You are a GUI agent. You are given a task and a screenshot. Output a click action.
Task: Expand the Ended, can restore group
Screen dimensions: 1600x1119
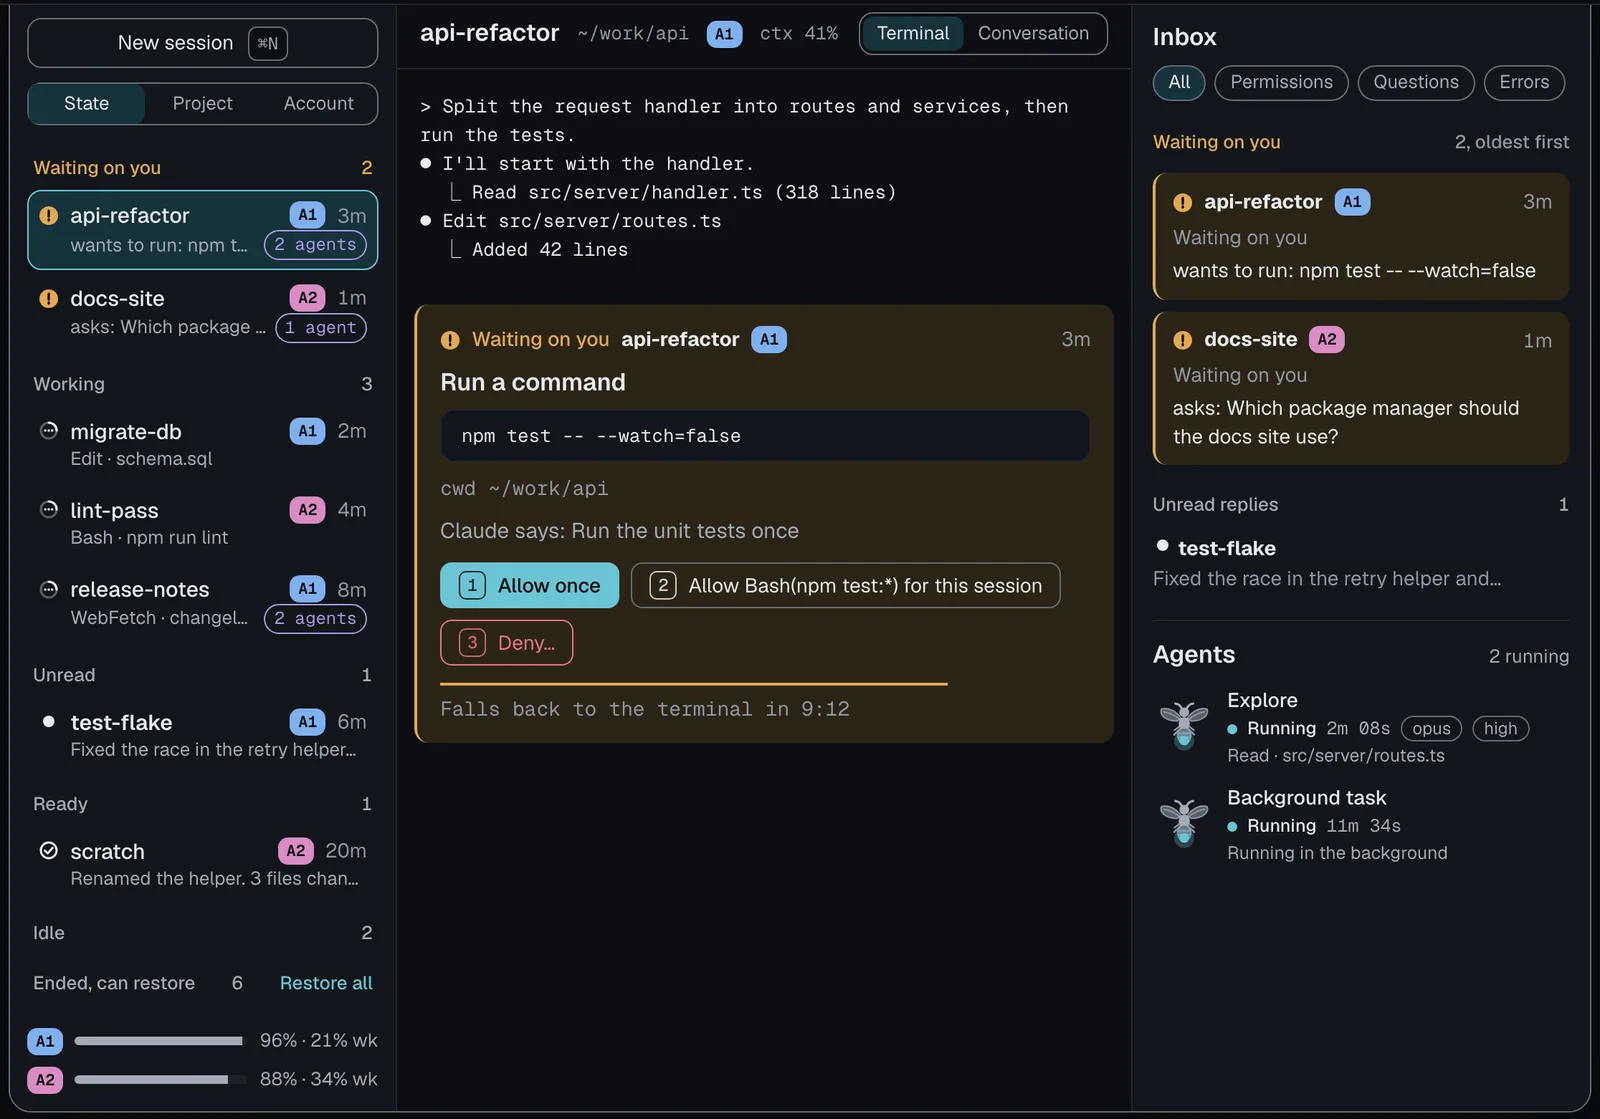click(137, 983)
